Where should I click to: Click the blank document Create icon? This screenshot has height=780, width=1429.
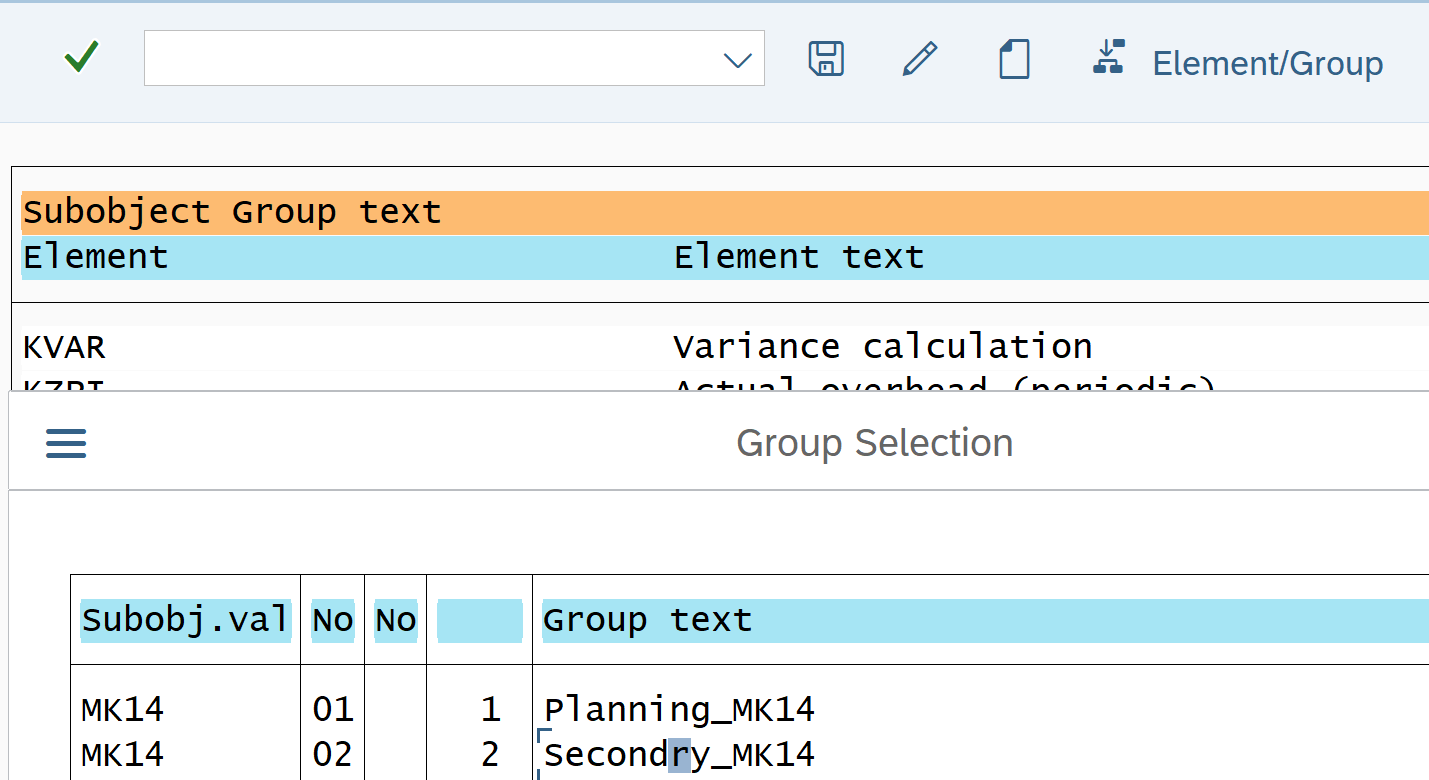point(1014,59)
